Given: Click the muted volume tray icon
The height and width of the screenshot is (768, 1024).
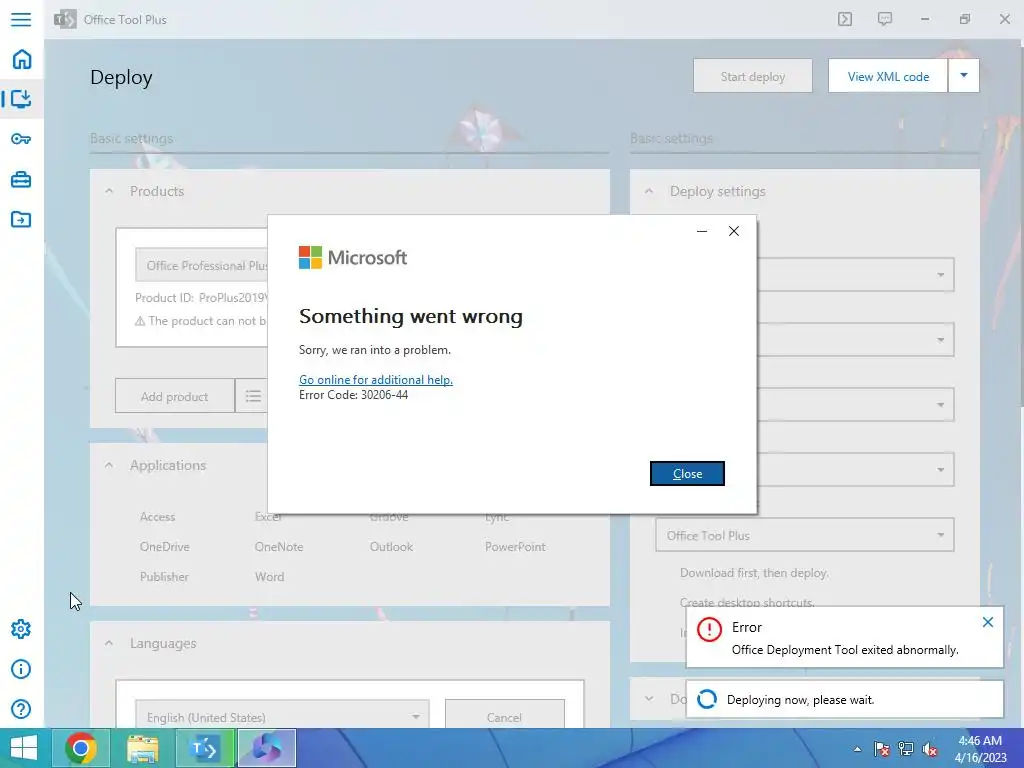Looking at the screenshot, I should point(930,749).
